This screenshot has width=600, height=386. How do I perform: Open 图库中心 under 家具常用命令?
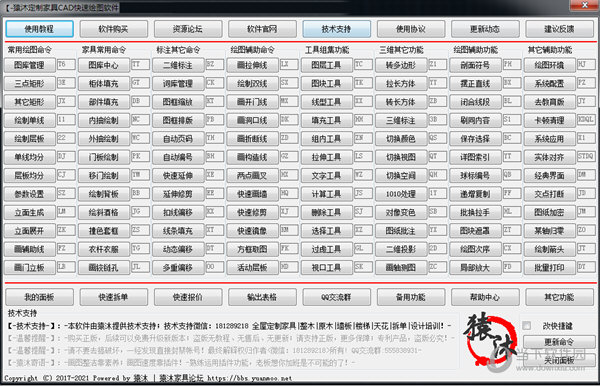(x=104, y=65)
